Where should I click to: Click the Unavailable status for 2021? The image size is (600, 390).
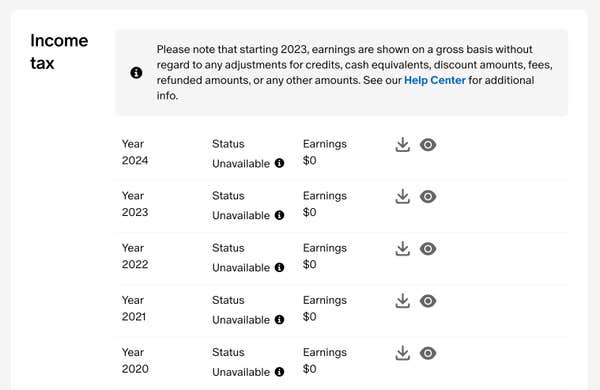tap(241, 320)
